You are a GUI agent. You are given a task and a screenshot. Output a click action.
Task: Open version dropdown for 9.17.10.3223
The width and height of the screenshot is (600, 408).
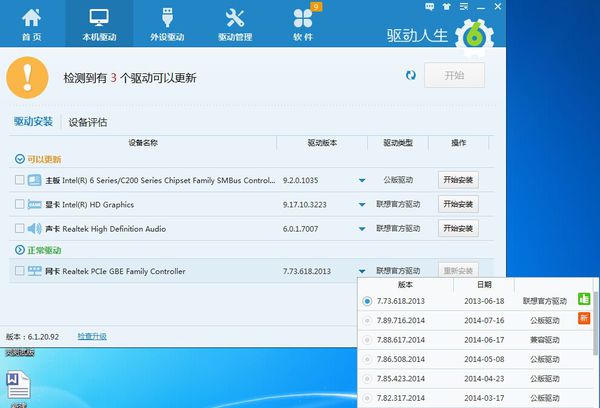pos(362,205)
